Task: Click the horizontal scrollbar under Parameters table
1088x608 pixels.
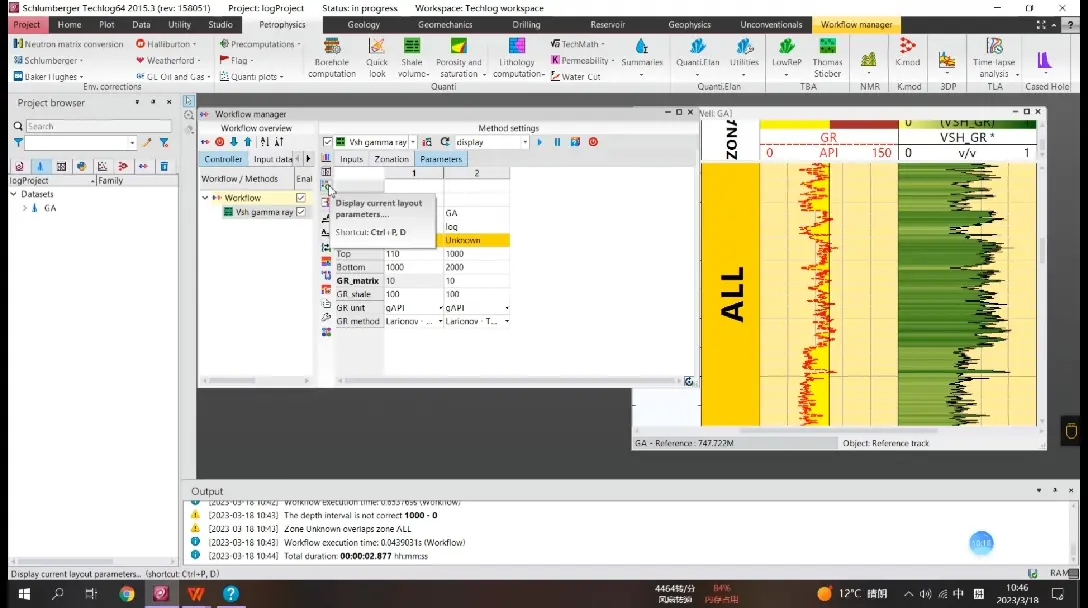Action: pyautogui.click(x=509, y=381)
